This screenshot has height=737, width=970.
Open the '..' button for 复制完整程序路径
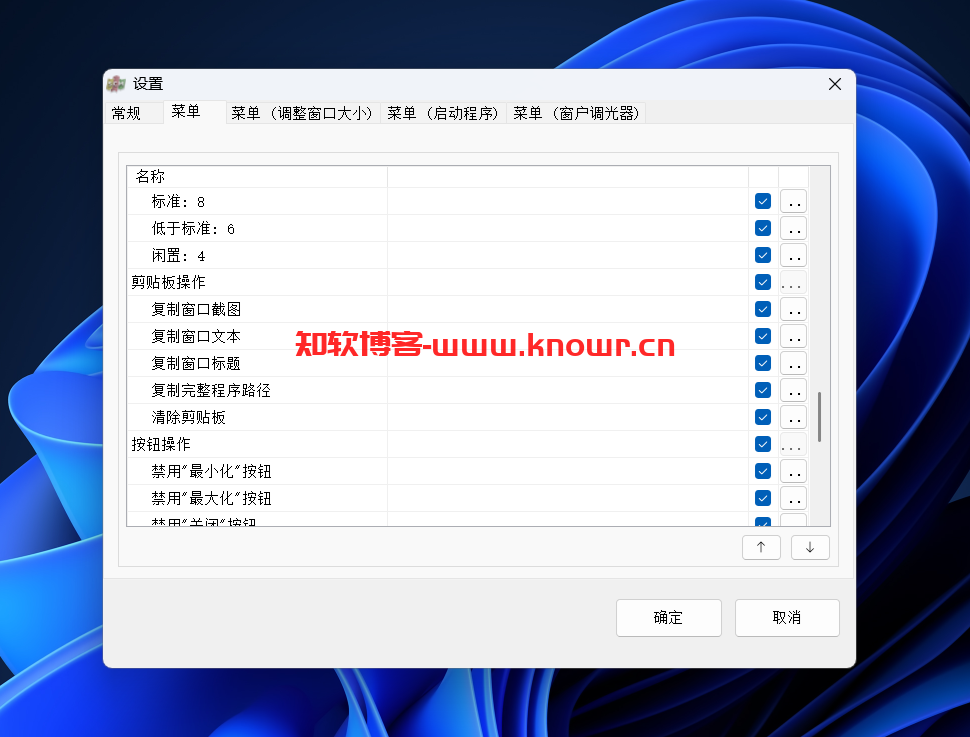tap(793, 390)
